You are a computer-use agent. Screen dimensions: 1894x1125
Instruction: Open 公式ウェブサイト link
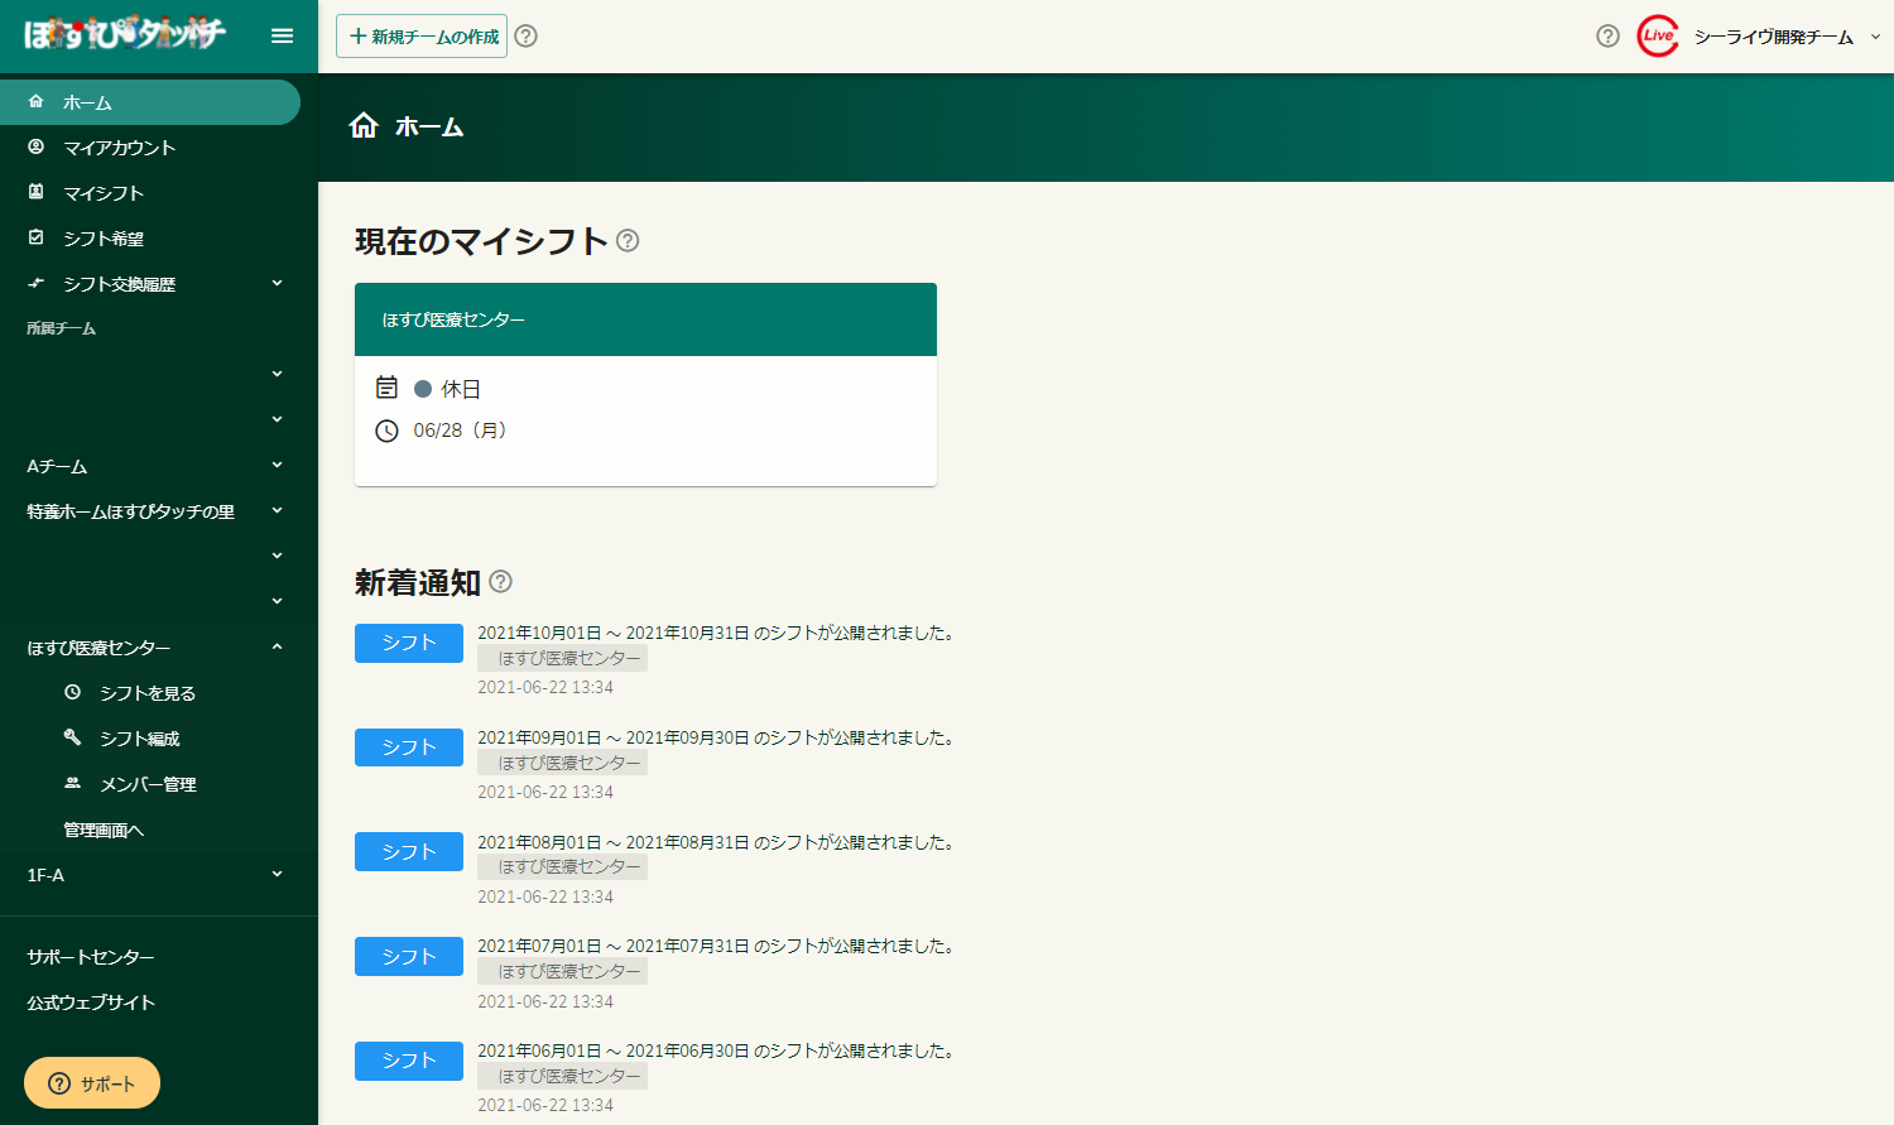(91, 1003)
